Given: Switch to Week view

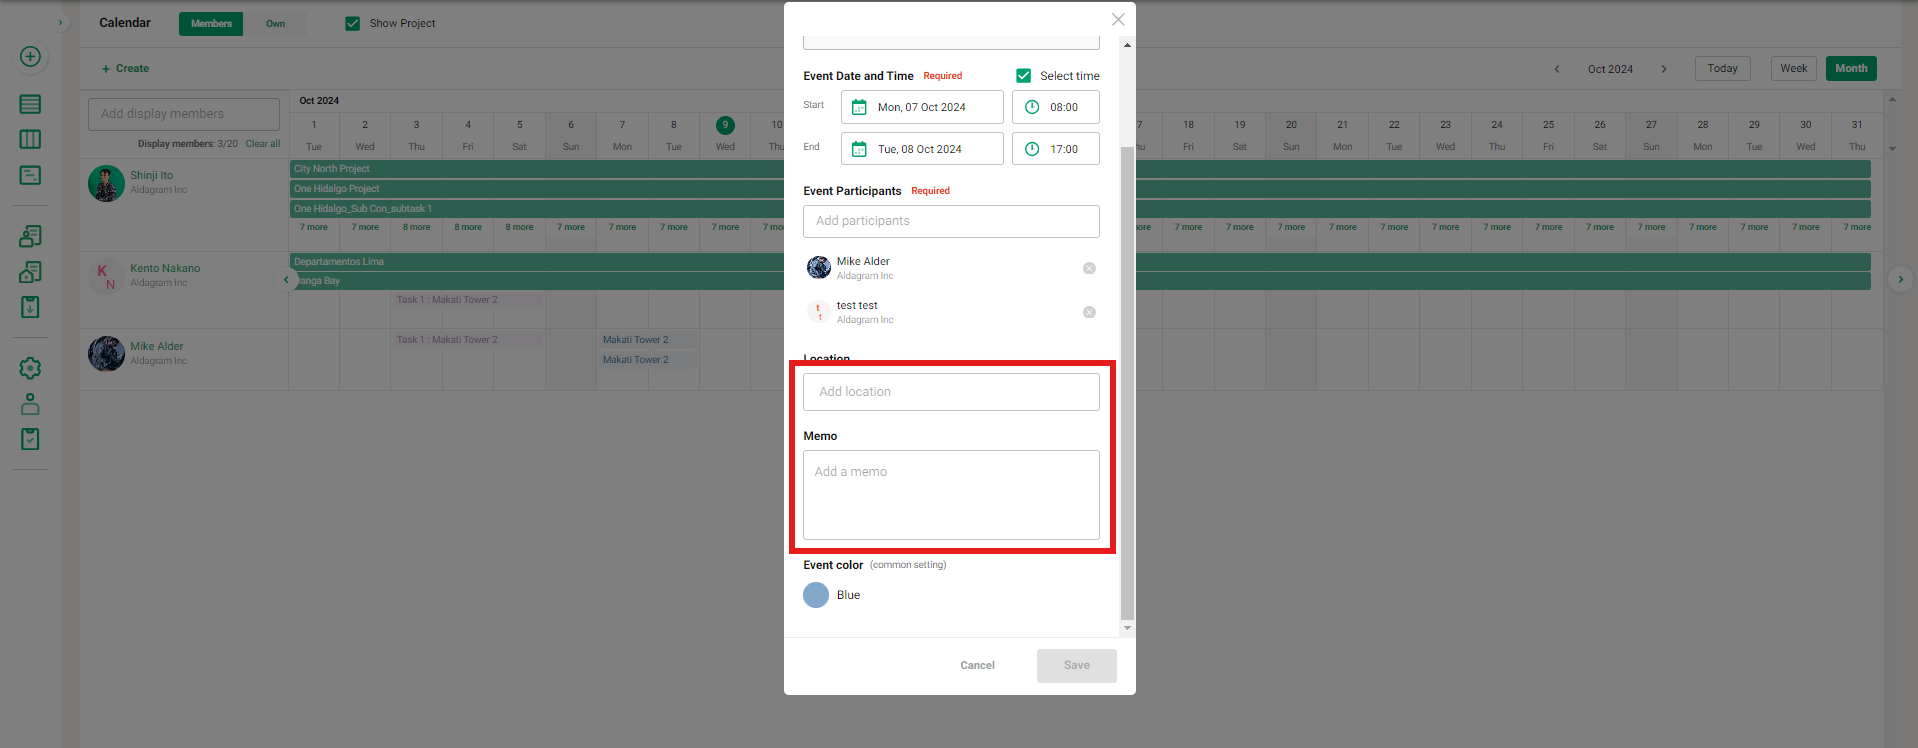Looking at the screenshot, I should (1793, 68).
